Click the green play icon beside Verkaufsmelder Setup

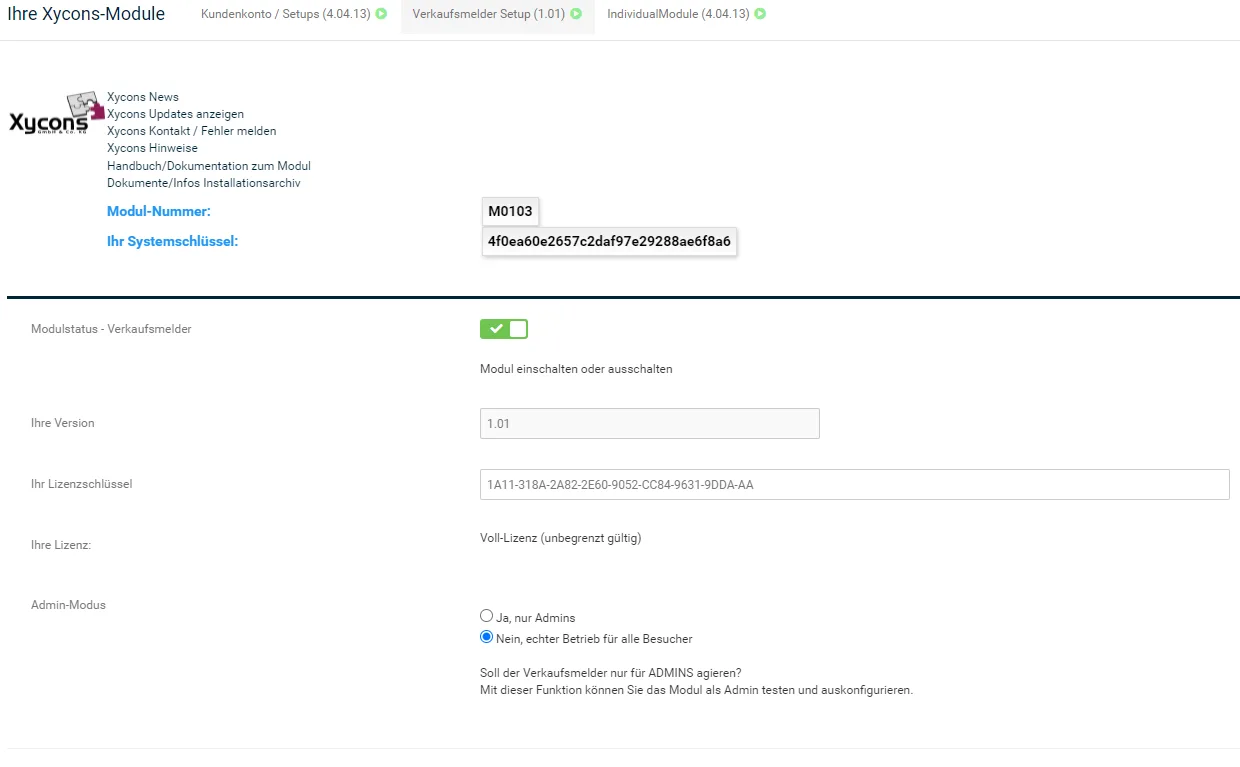tap(576, 14)
